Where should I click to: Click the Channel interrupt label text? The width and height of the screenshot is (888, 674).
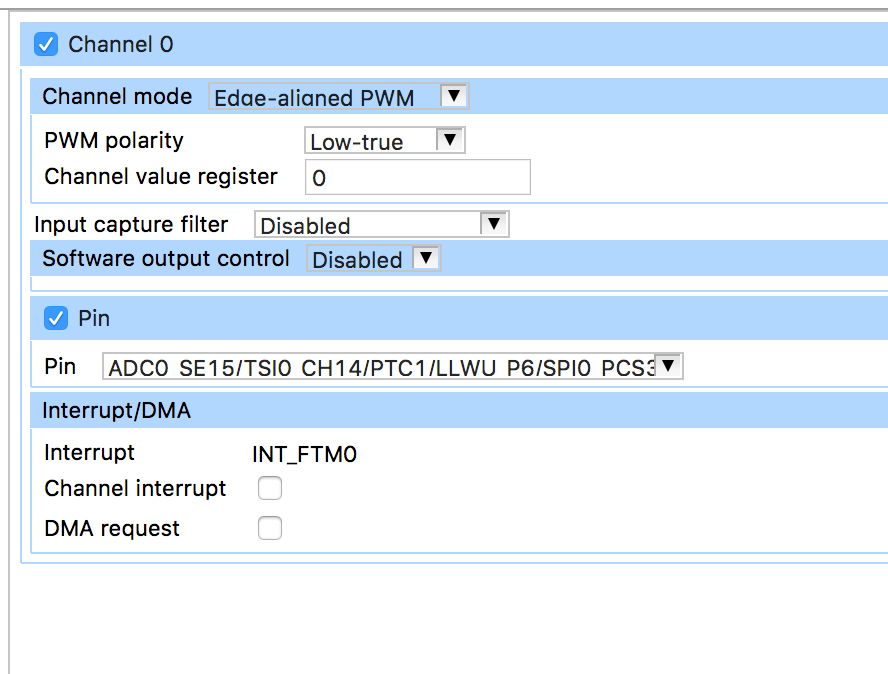tap(135, 489)
